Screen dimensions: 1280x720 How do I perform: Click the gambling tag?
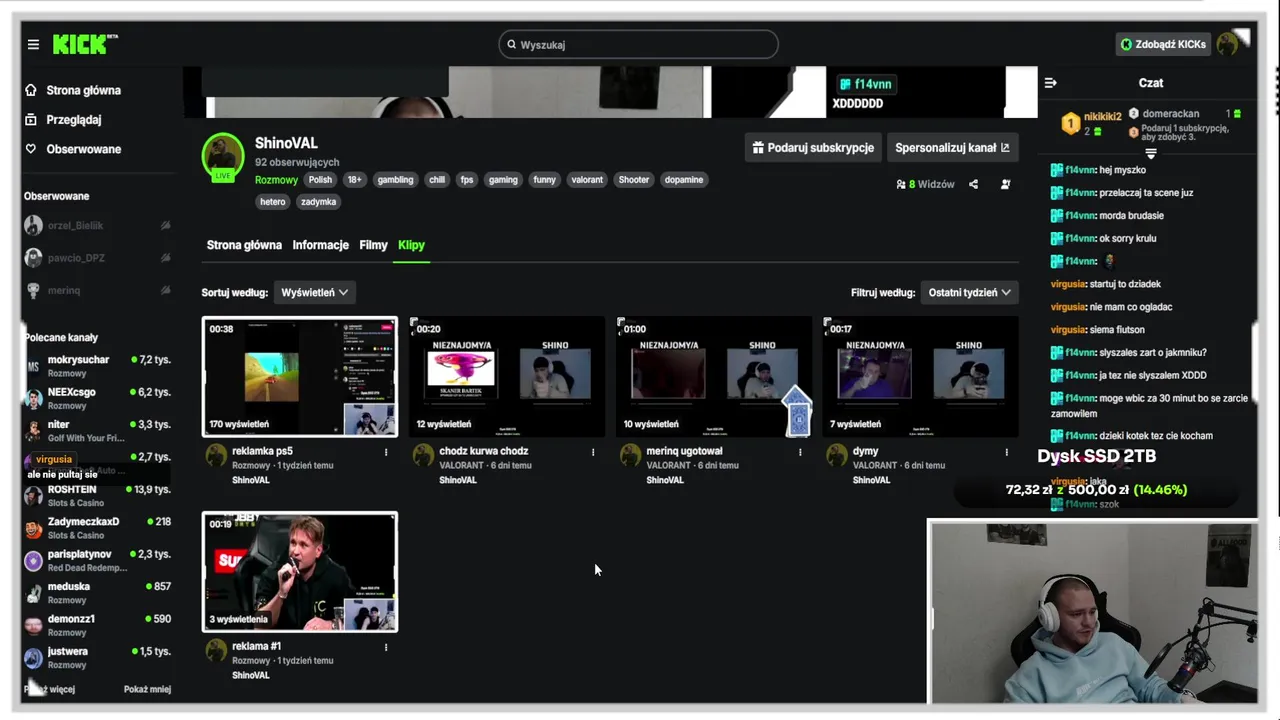pyautogui.click(x=395, y=180)
